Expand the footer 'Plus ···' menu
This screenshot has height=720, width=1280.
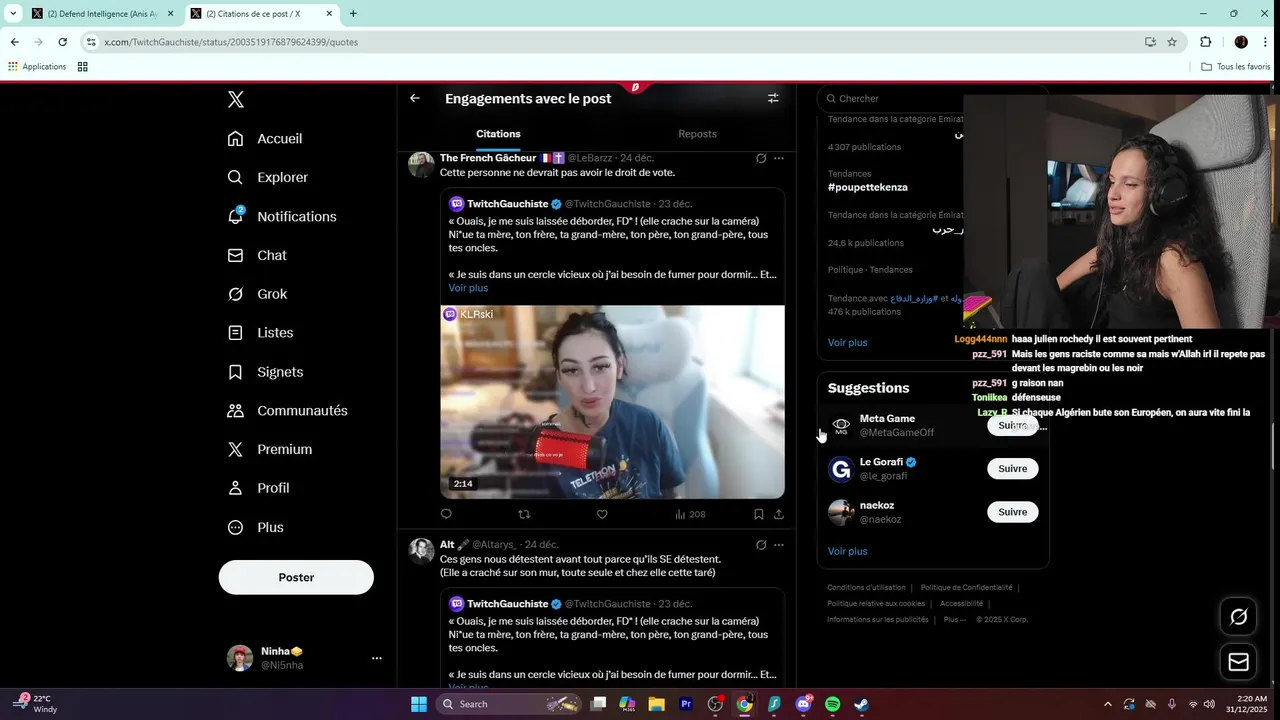point(955,619)
